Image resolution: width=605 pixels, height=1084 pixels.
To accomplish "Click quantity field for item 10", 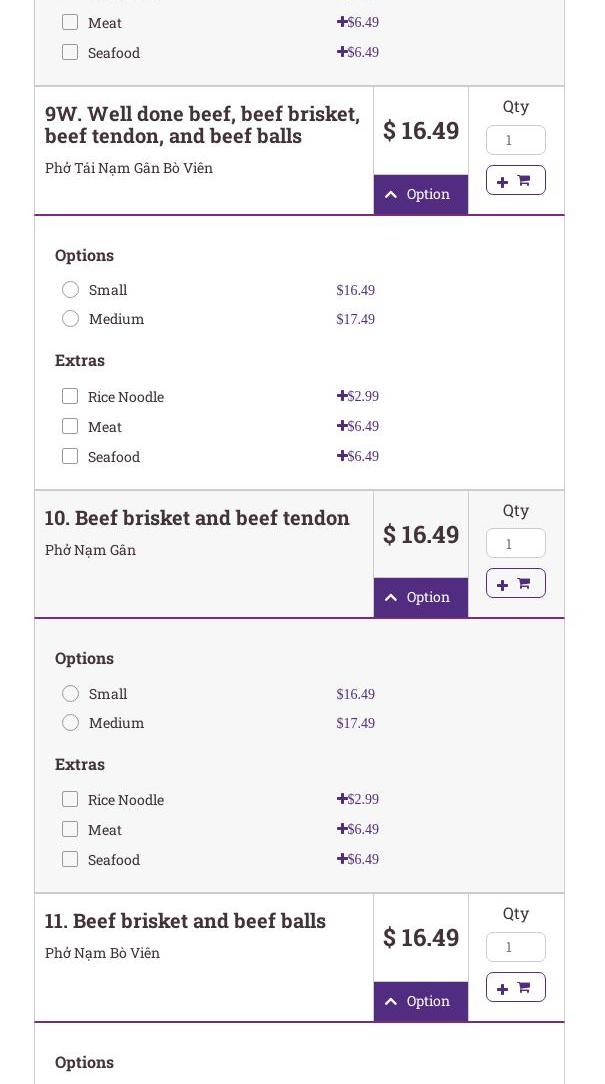I will click(x=515, y=544).
